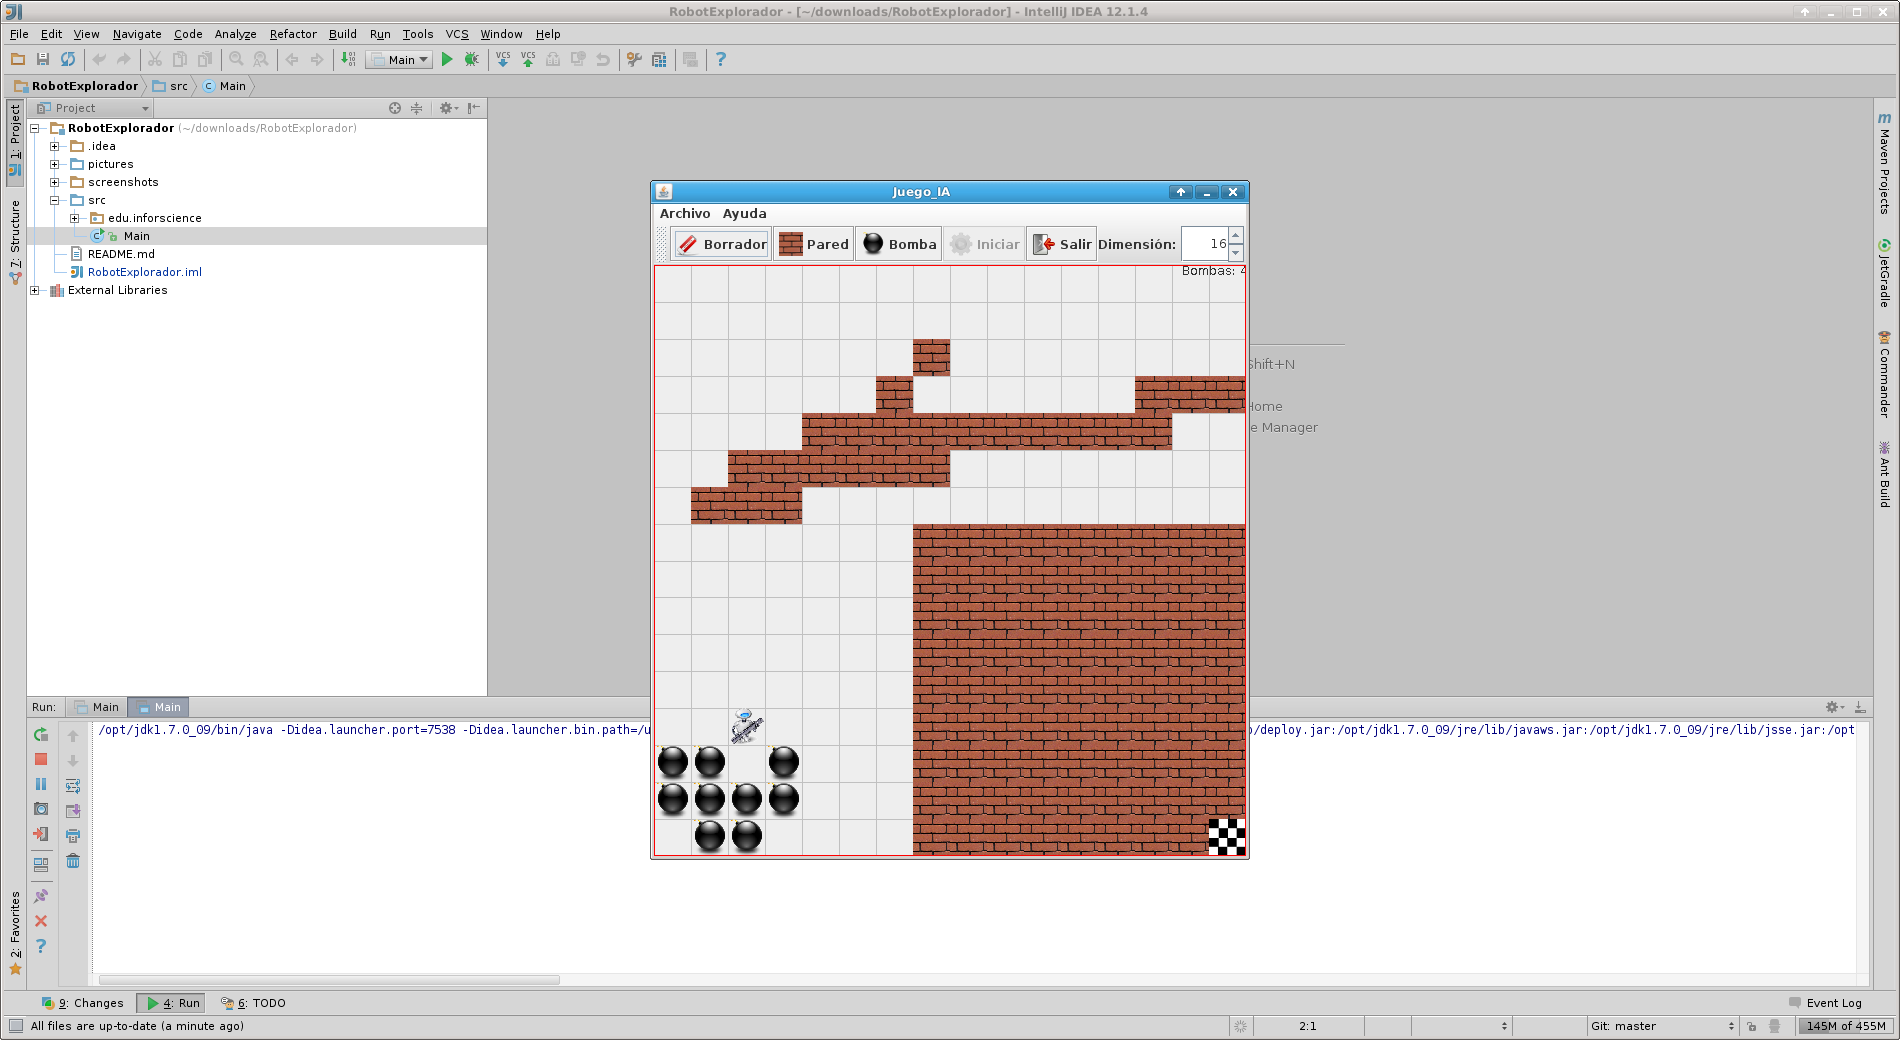Image resolution: width=1900 pixels, height=1040 pixels.
Task: Click the Make Project binary-arrow icon
Action: coord(348,60)
